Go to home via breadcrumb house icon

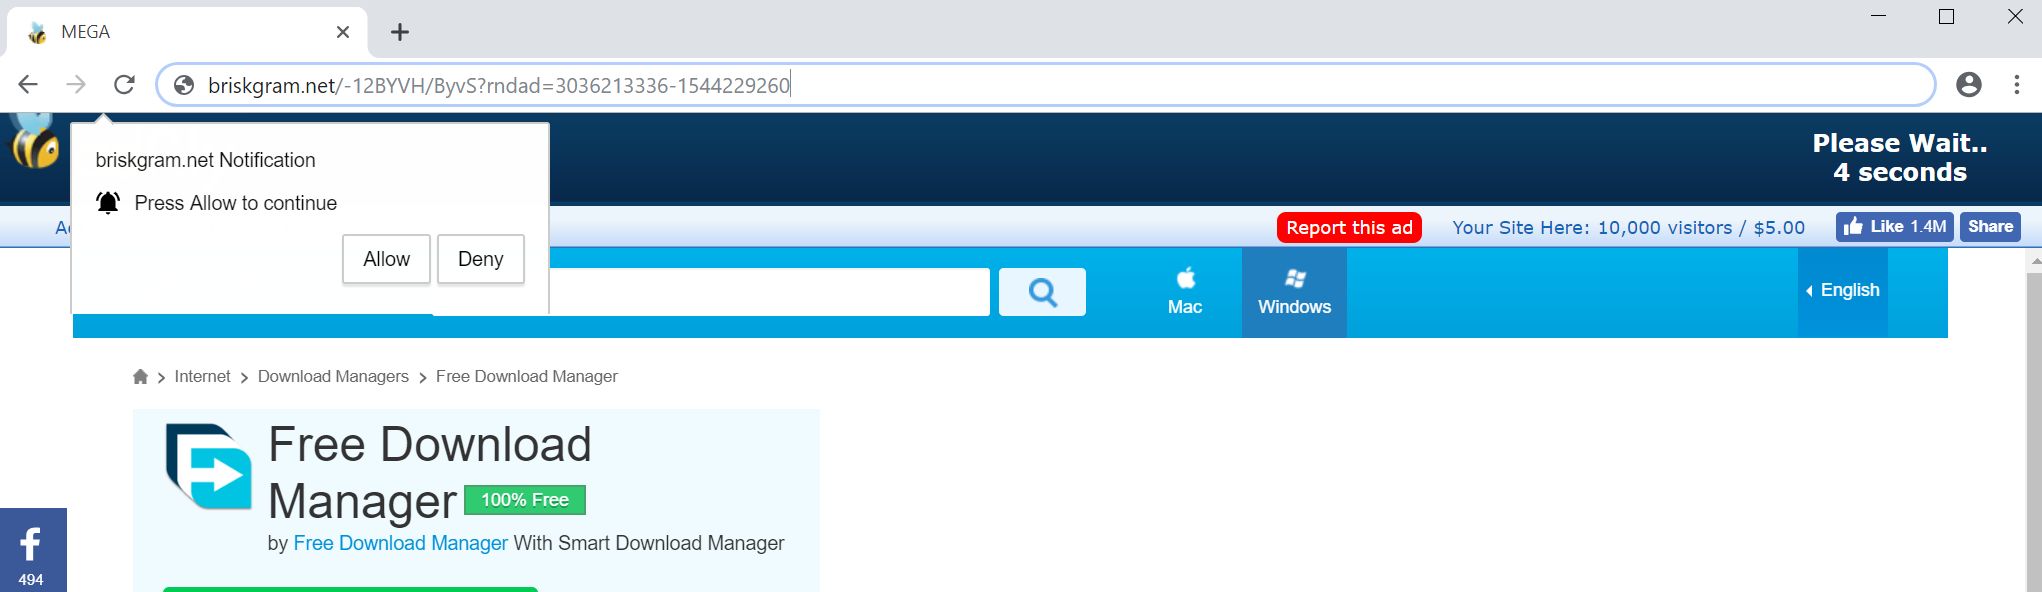(140, 377)
